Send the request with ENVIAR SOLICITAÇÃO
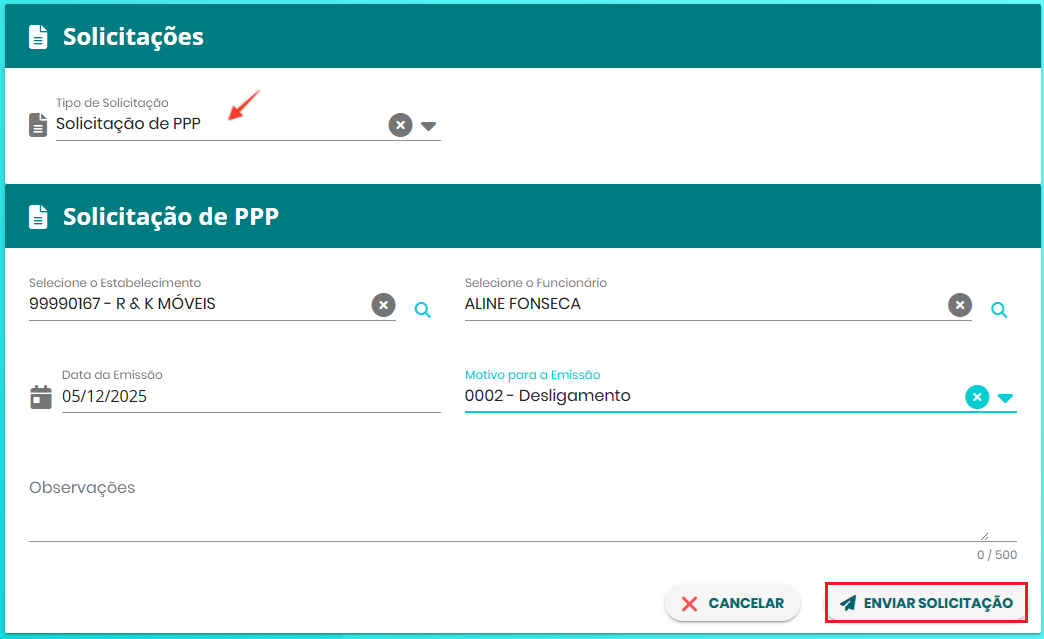Screen dimensions: 1044x639 click(x=926, y=603)
